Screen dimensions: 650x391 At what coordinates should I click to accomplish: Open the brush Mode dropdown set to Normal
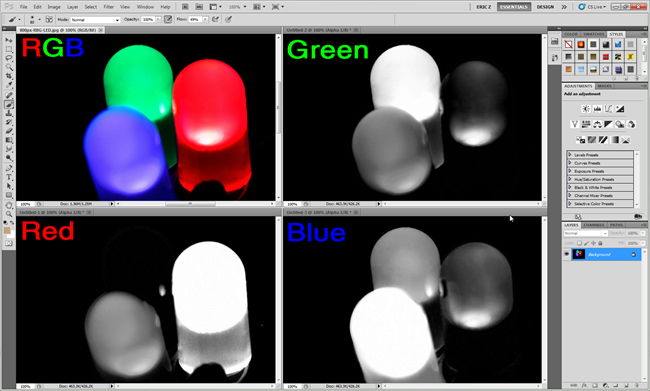pos(95,20)
